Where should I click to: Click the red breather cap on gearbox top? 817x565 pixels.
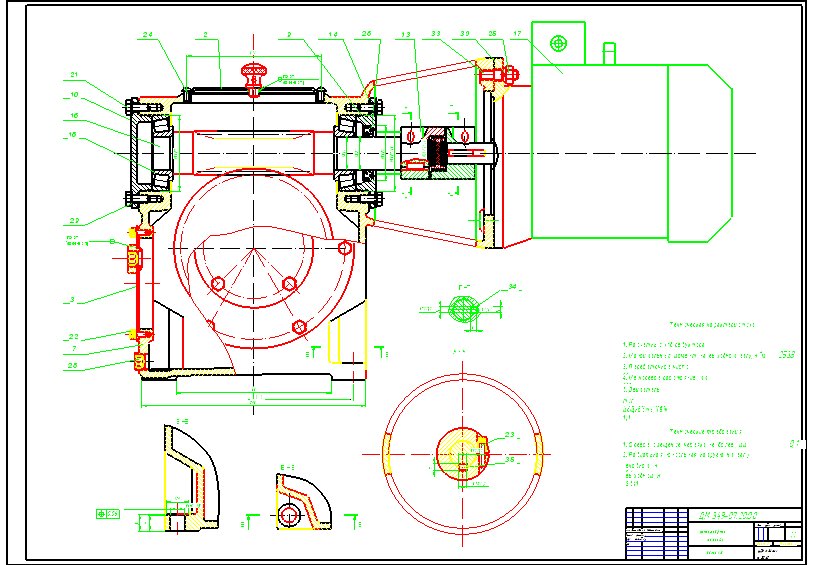coord(253,71)
